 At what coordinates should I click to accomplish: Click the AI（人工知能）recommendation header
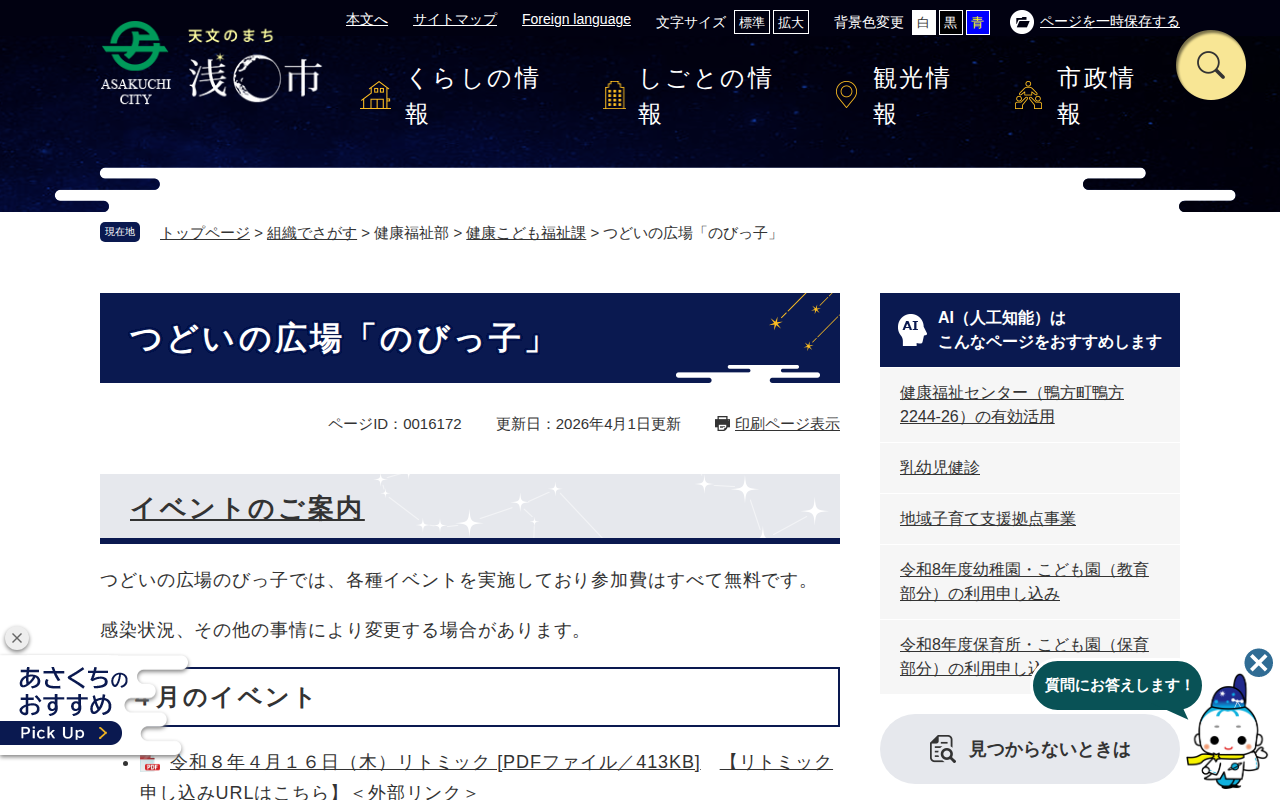point(1030,330)
